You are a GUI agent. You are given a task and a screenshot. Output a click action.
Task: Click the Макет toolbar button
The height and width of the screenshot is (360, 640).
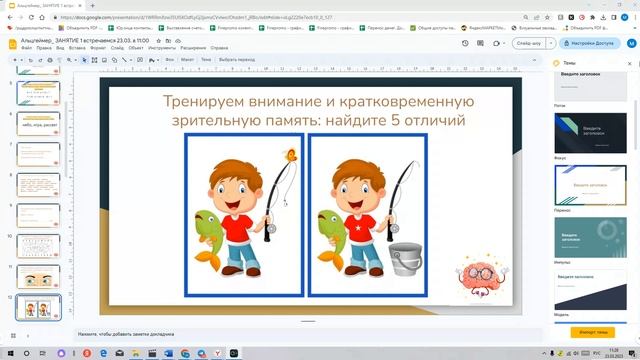pos(187,60)
